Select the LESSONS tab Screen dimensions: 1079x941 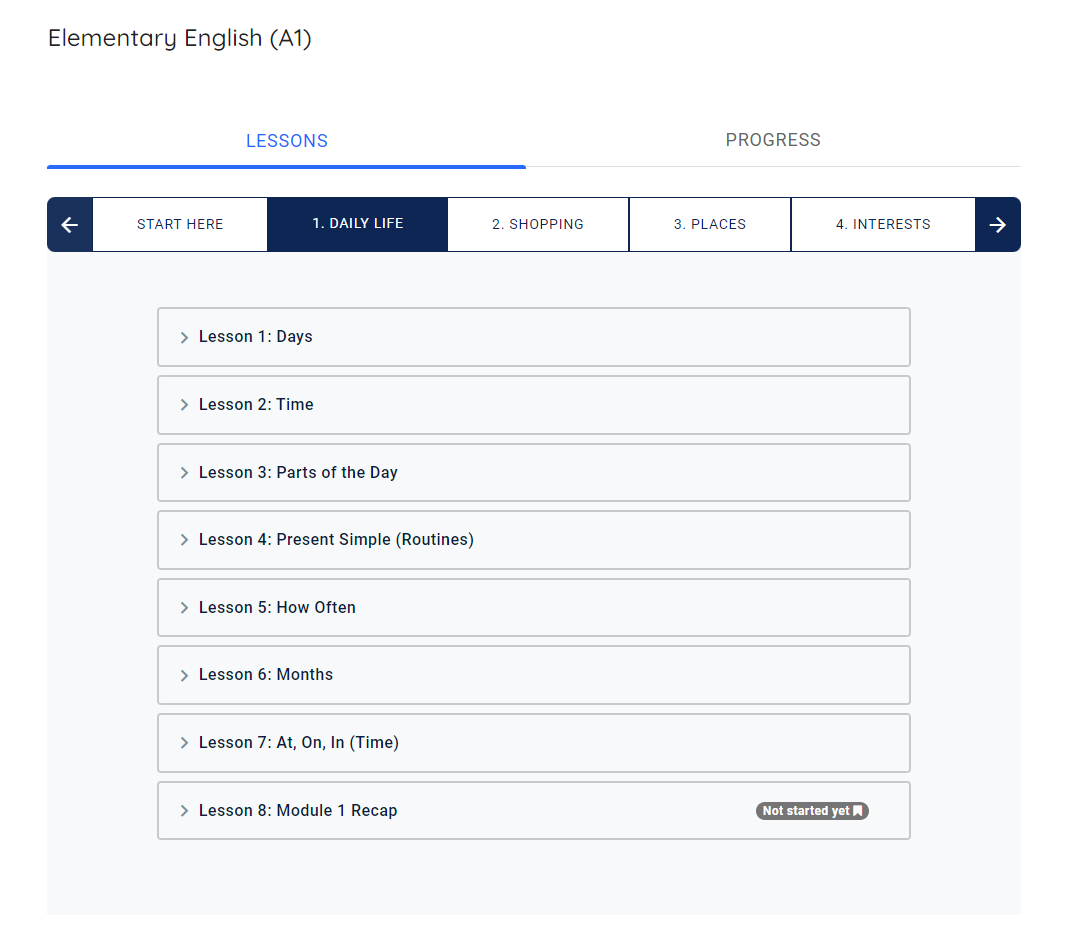(x=286, y=140)
